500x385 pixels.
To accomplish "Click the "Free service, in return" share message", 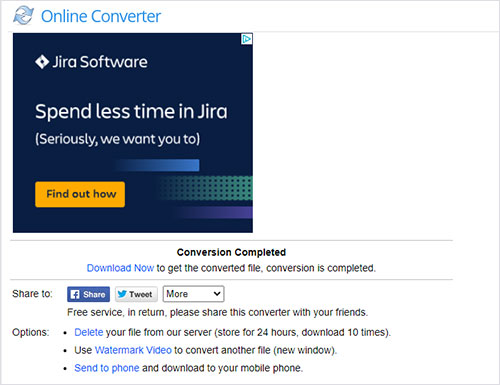I will pyautogui.click(x=217, y=312).
